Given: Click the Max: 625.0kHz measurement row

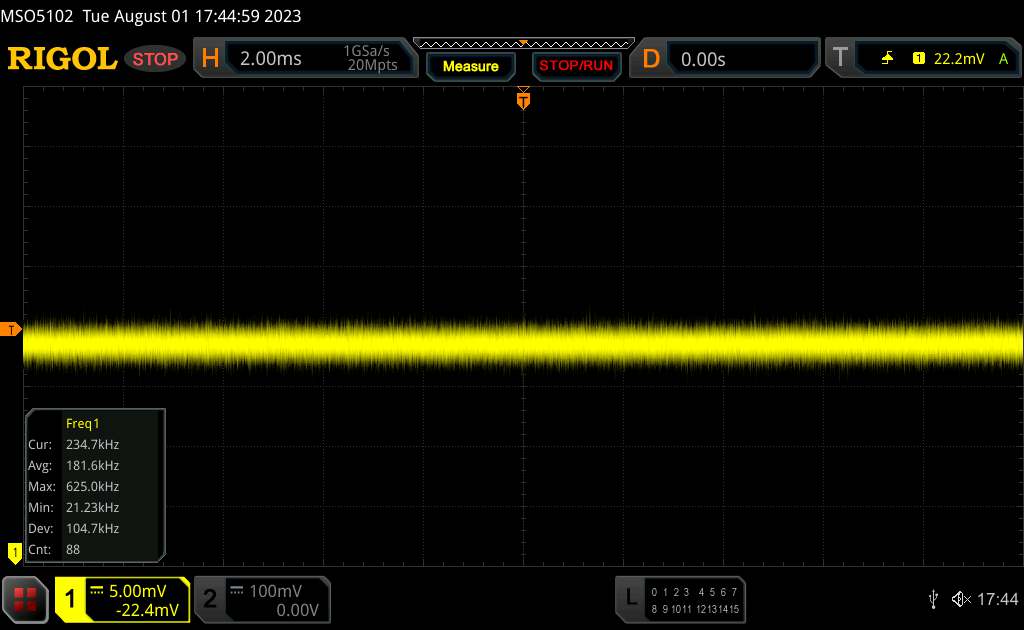Looking at the screenshot, I should [74, 486].
